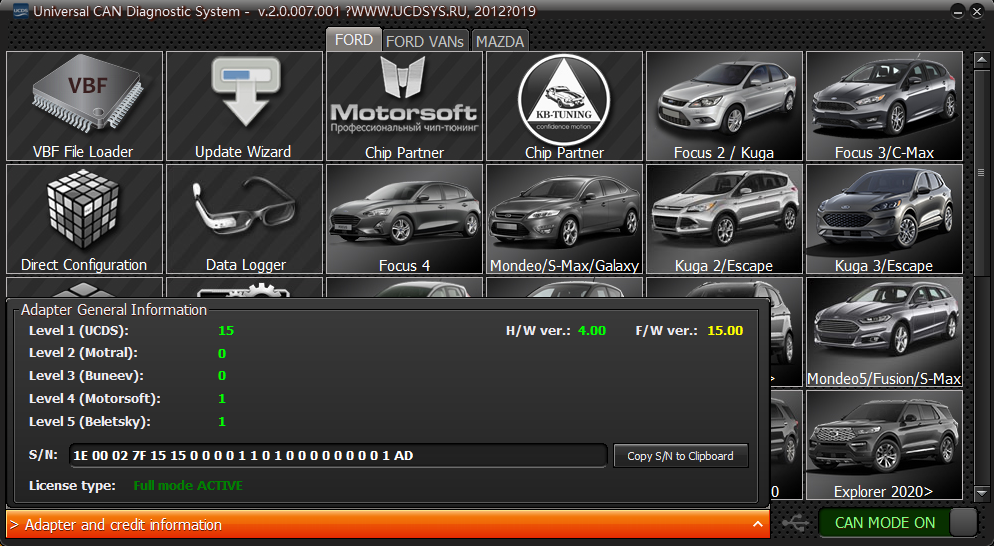Select the Mondeo5/Fusion/S-Max vehicle
The width and height of the screenshot is (994, 546).
click(884, 332)
